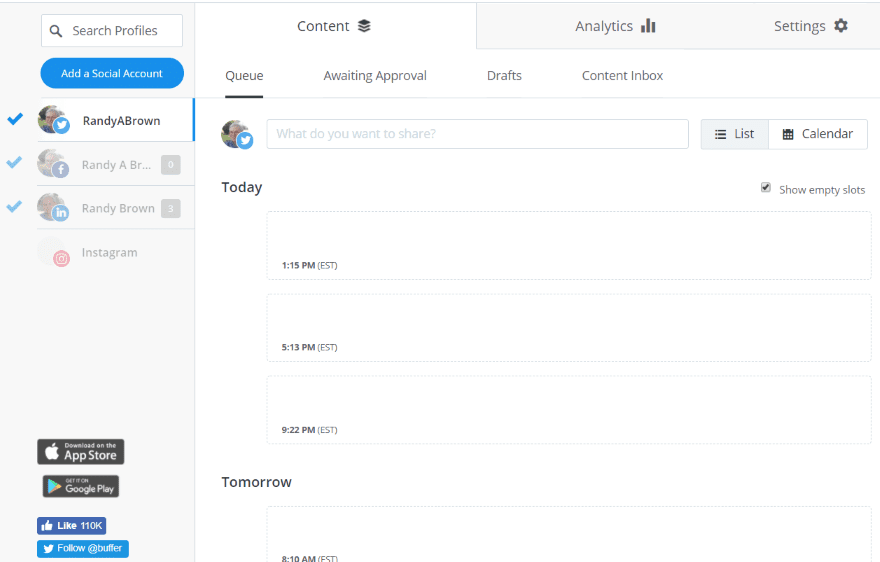Click Randy Brown LinkedIn avatar

click(53, 207)
